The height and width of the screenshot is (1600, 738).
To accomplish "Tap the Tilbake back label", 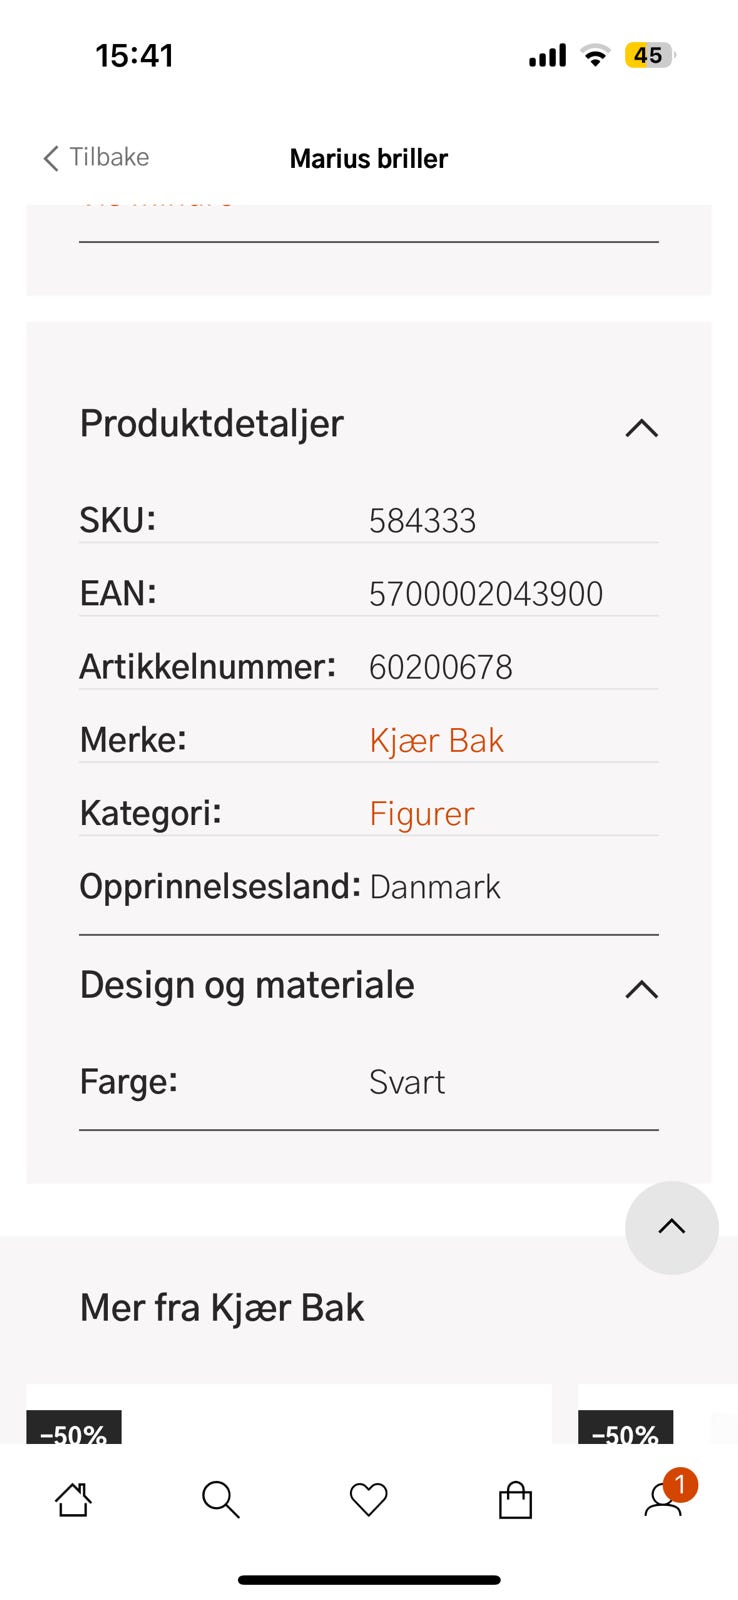I will coord(109,157).
